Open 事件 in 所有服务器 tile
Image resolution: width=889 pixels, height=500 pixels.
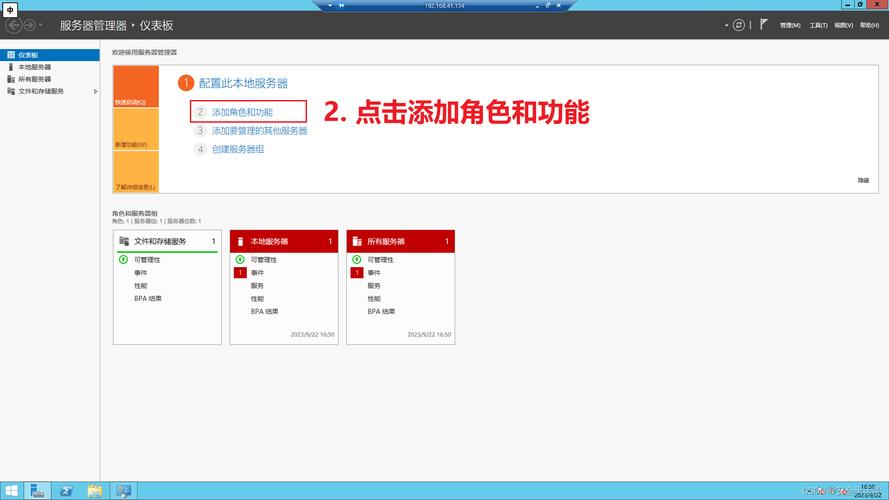click(x=374, y=273)
